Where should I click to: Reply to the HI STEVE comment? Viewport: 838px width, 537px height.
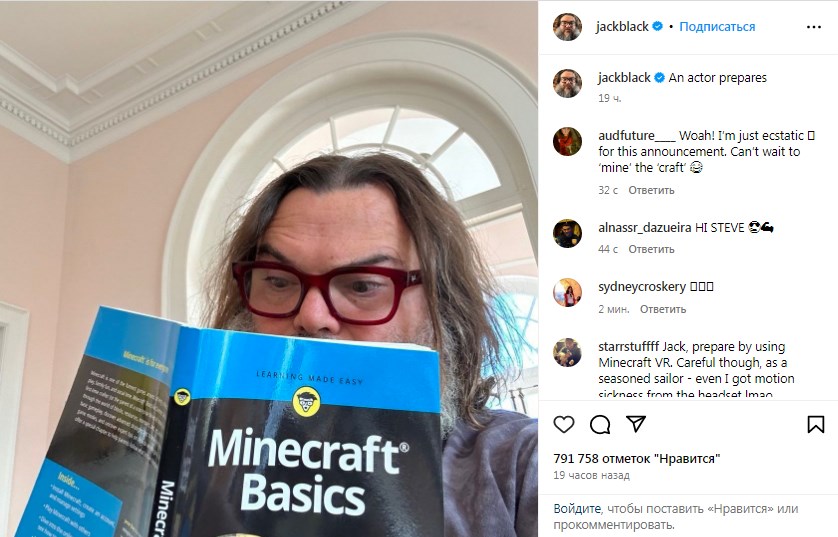651,250
